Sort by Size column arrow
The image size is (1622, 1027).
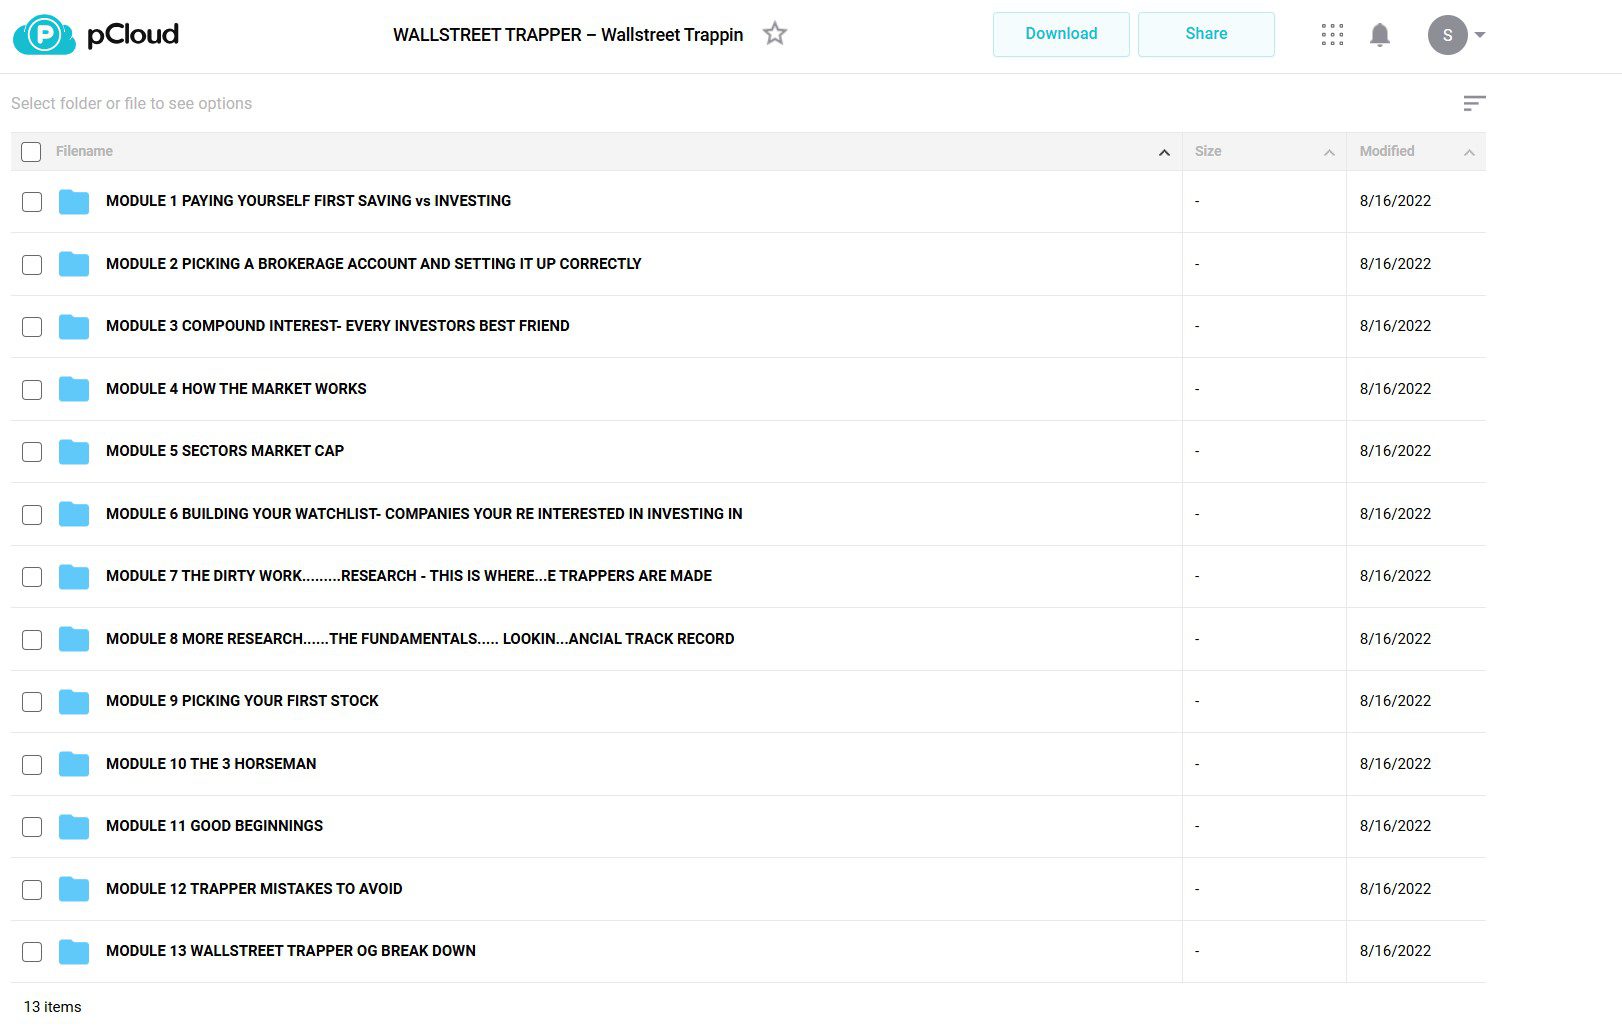(x=1329, y=152)
